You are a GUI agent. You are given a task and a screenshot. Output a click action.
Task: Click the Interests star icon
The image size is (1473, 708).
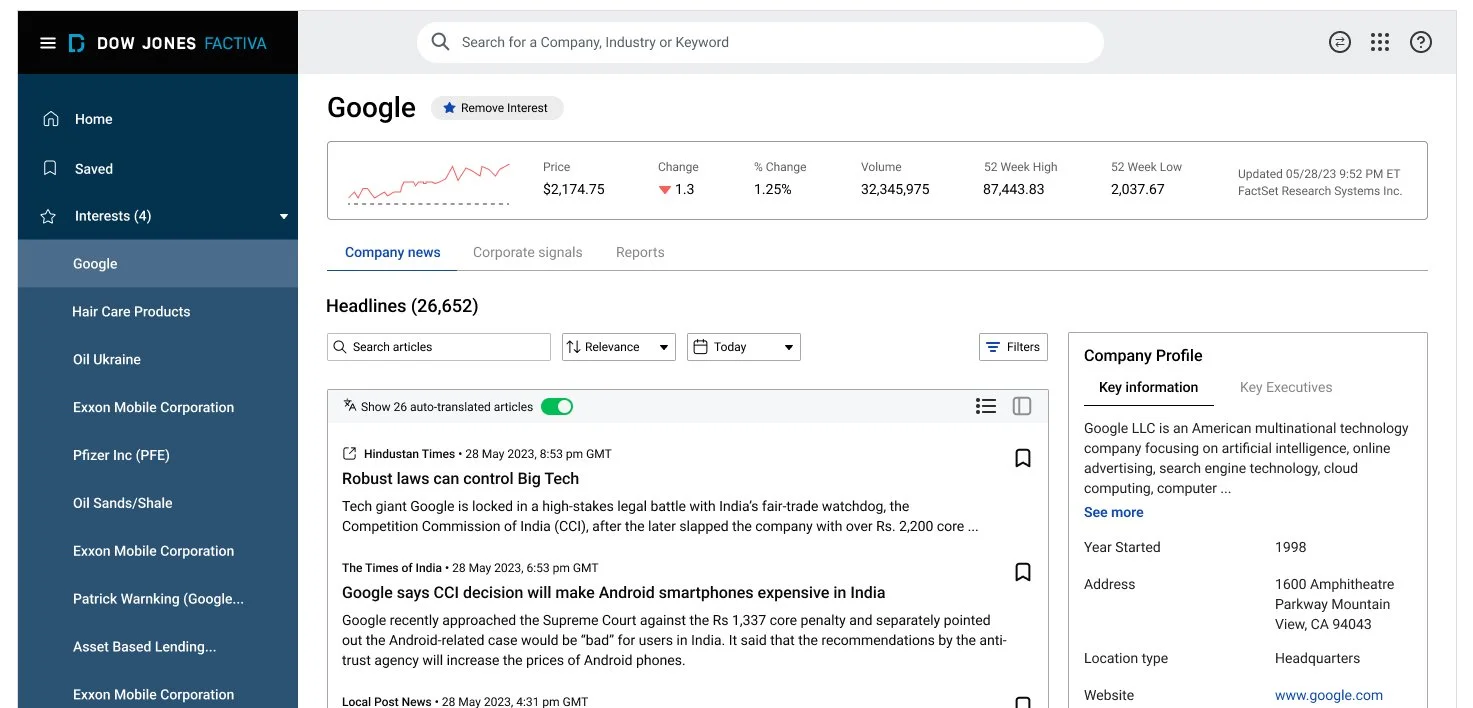point(48,216)
